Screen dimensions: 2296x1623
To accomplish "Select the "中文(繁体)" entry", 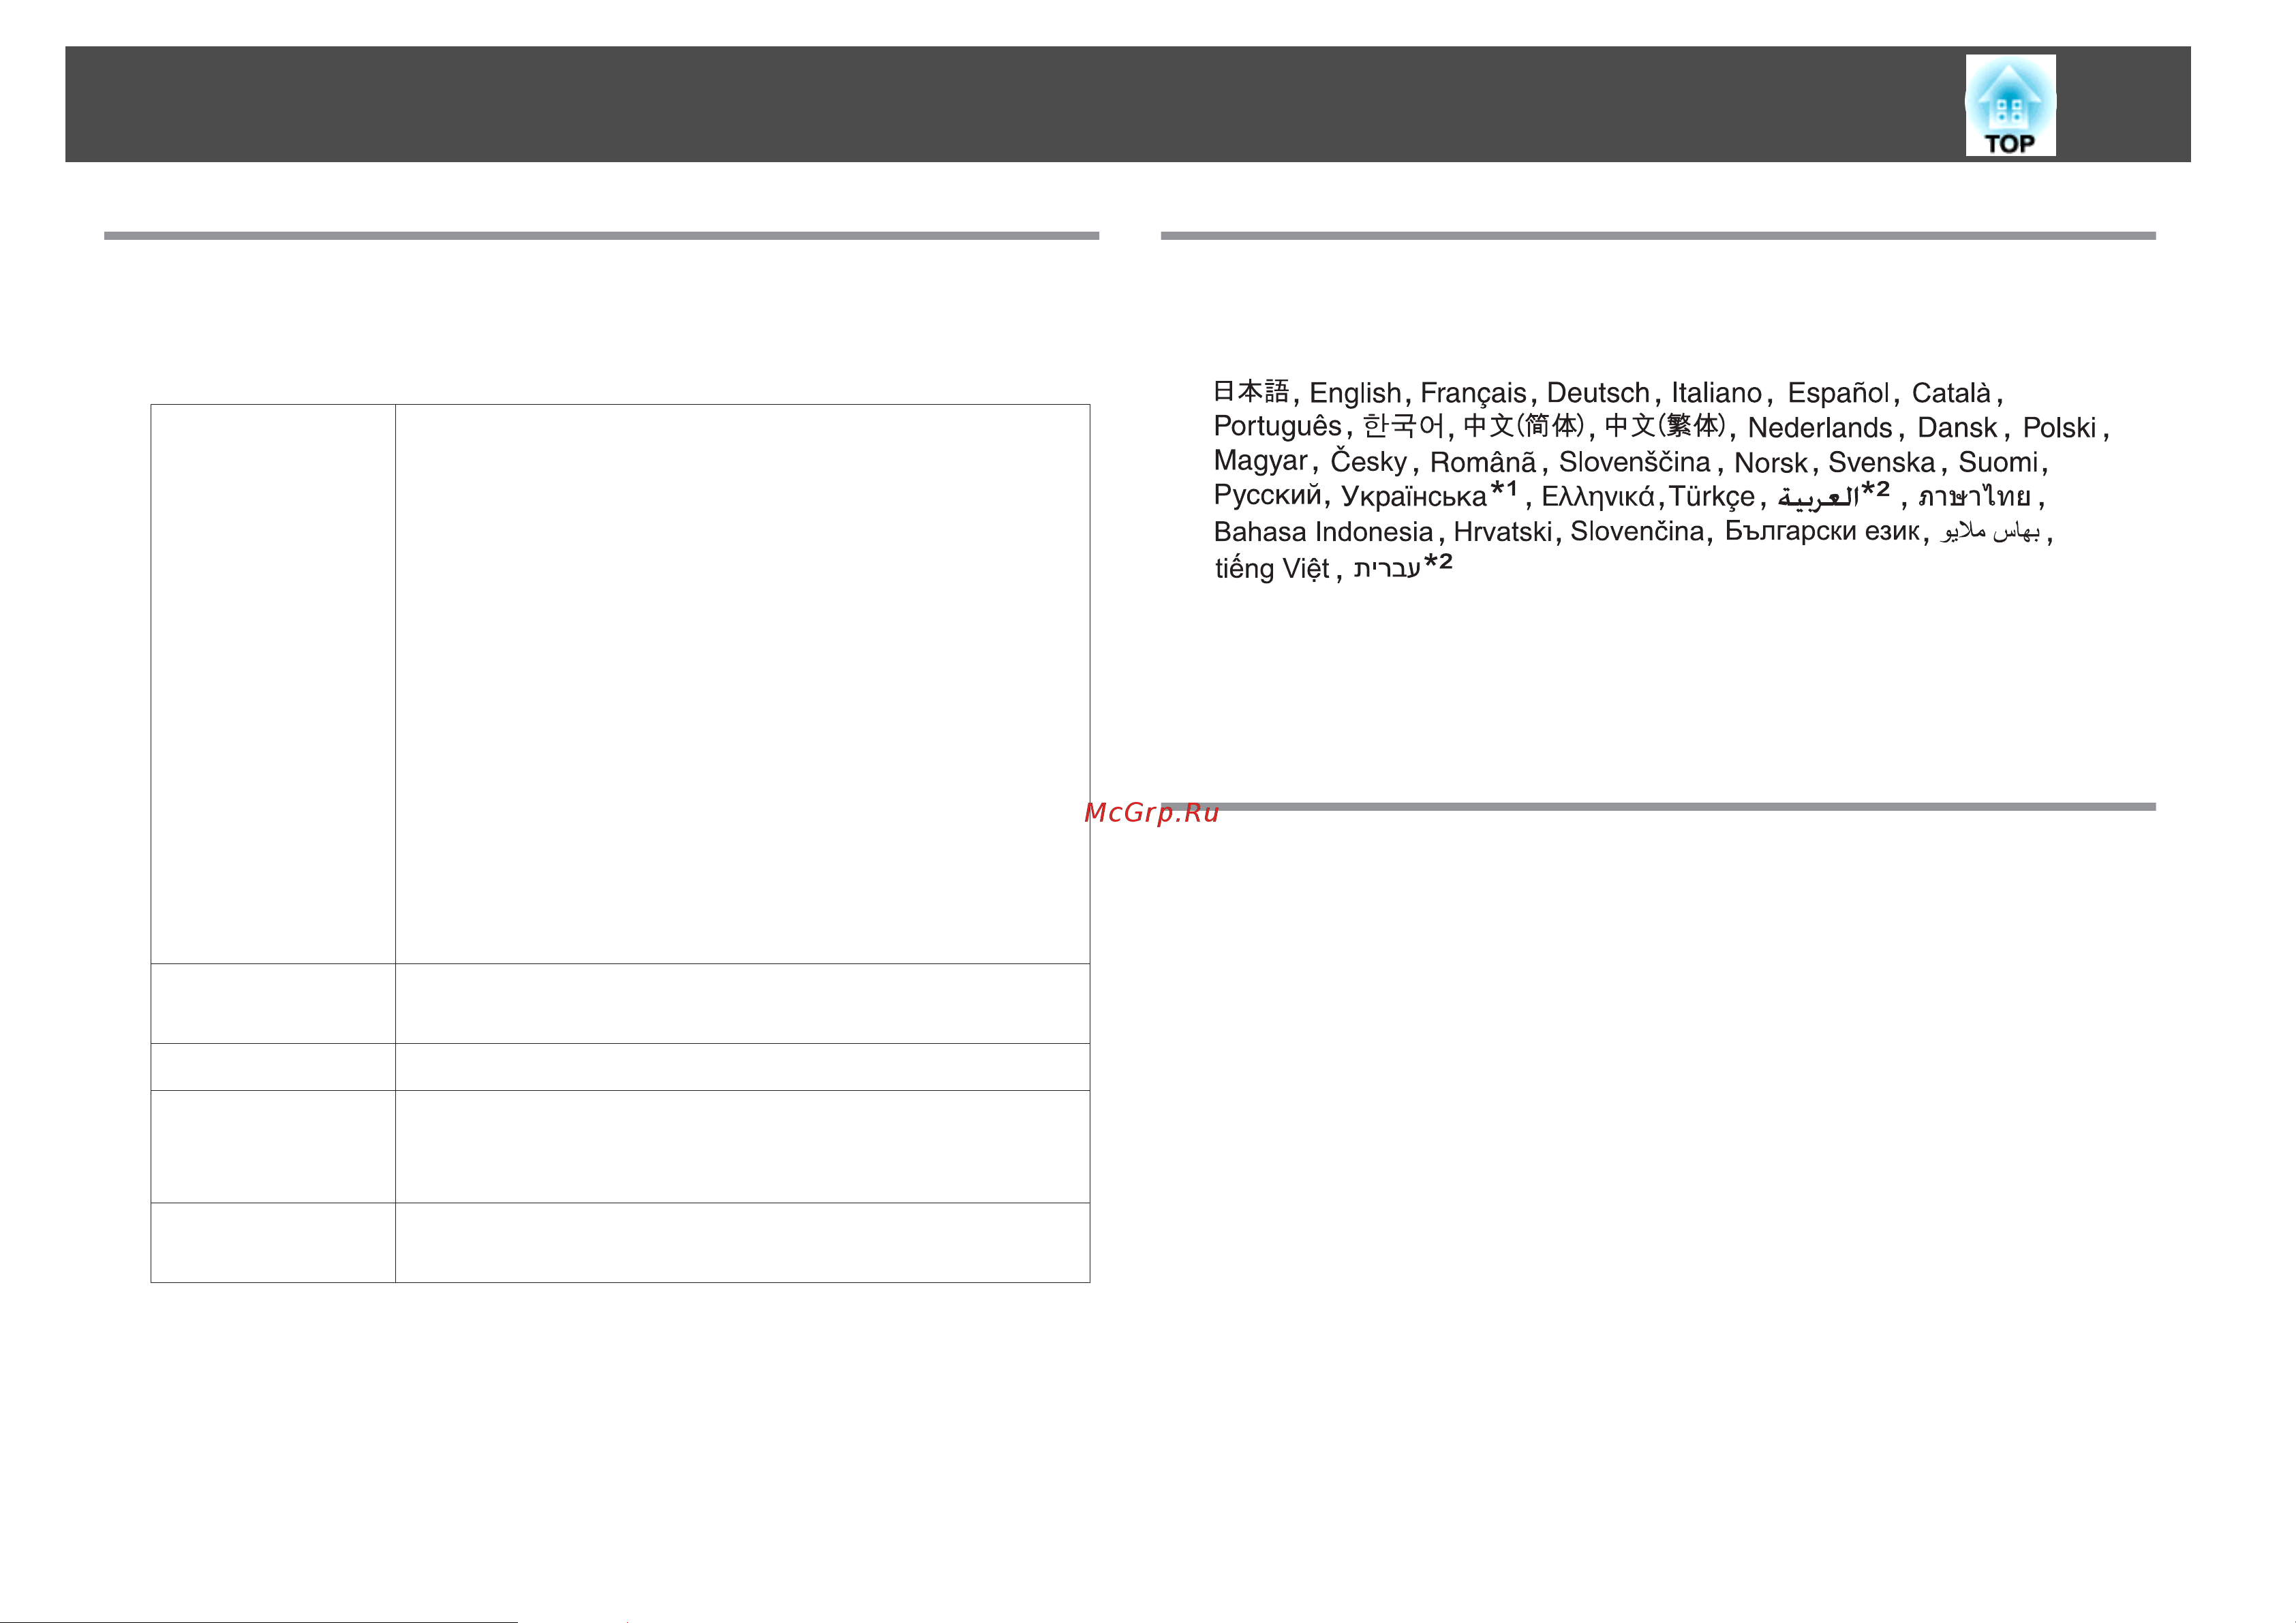I will [x=1666, y=427].
